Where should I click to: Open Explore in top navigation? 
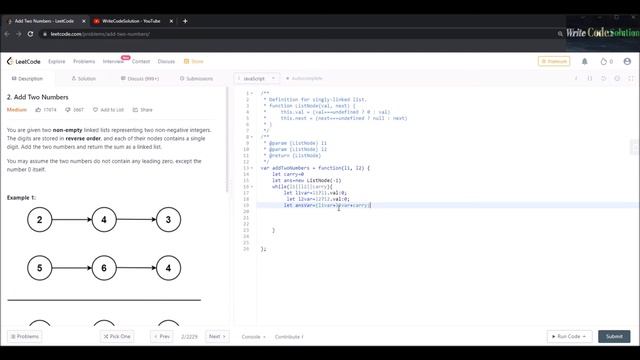click(x=57, y=61)
